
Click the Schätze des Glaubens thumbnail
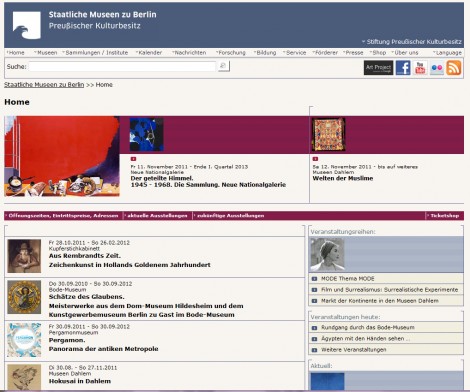[x=24, y=297]
